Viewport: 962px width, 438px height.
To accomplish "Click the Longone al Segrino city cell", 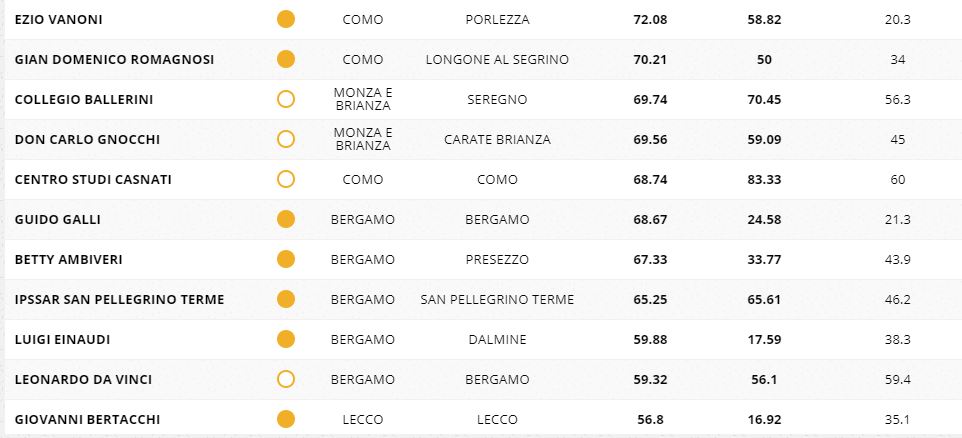I will [x=497, y=60].
